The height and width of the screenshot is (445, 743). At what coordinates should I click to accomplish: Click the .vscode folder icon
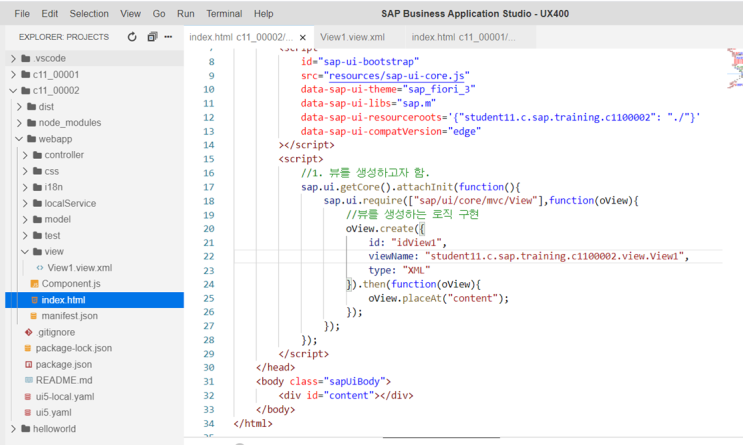pyautogui.click(x=26, y=58)
